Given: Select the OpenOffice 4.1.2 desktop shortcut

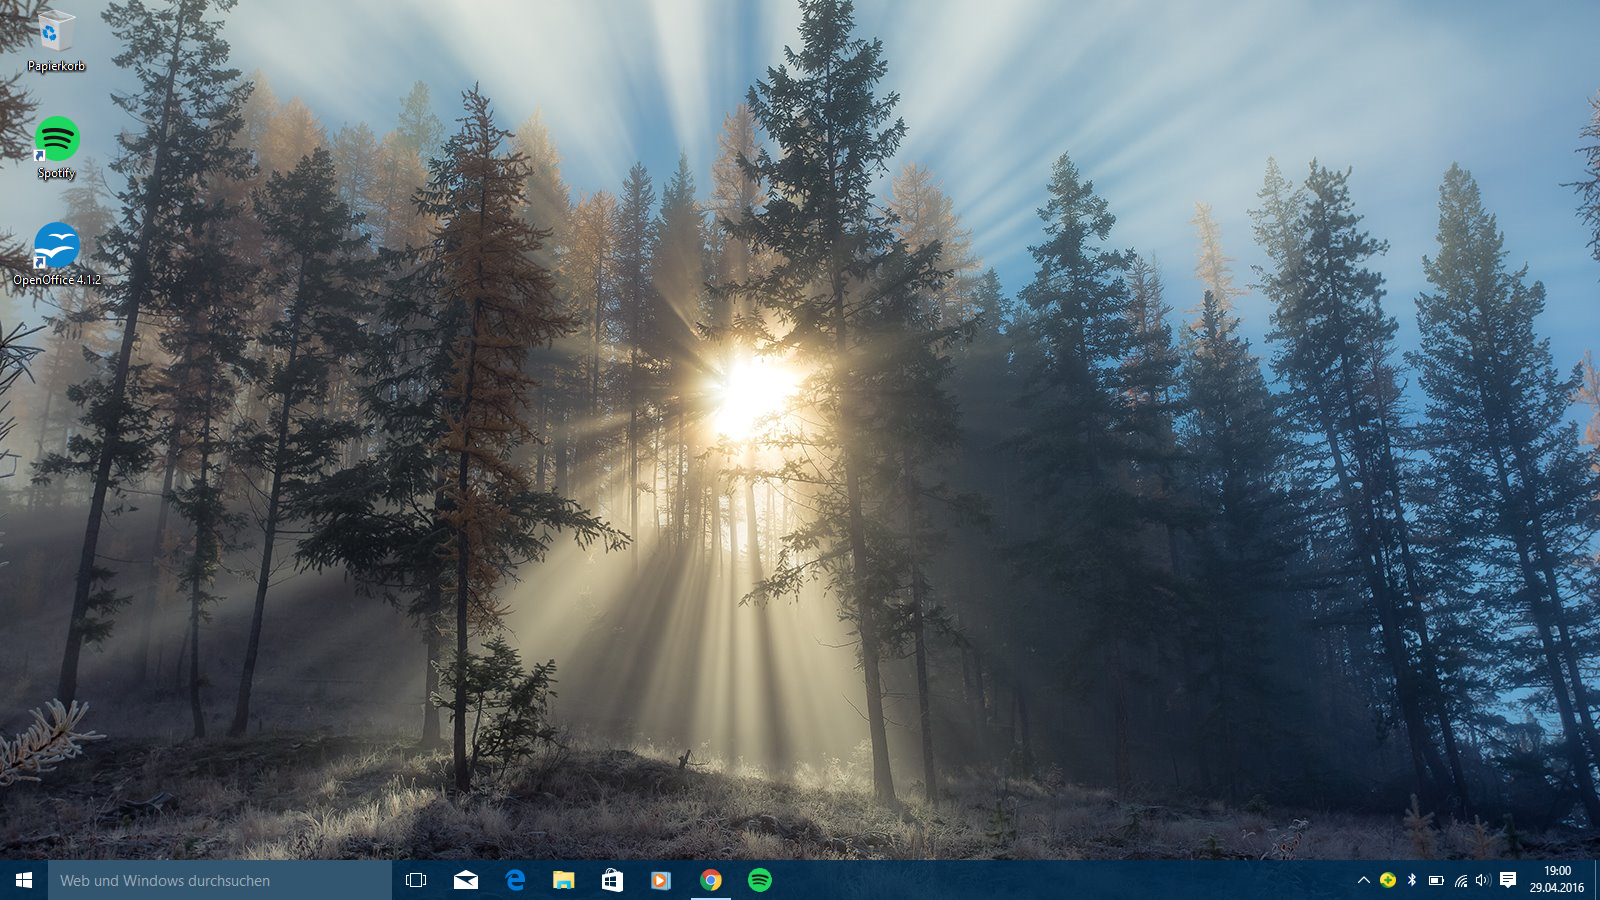Looking at the screenshot, I should 56,254.
